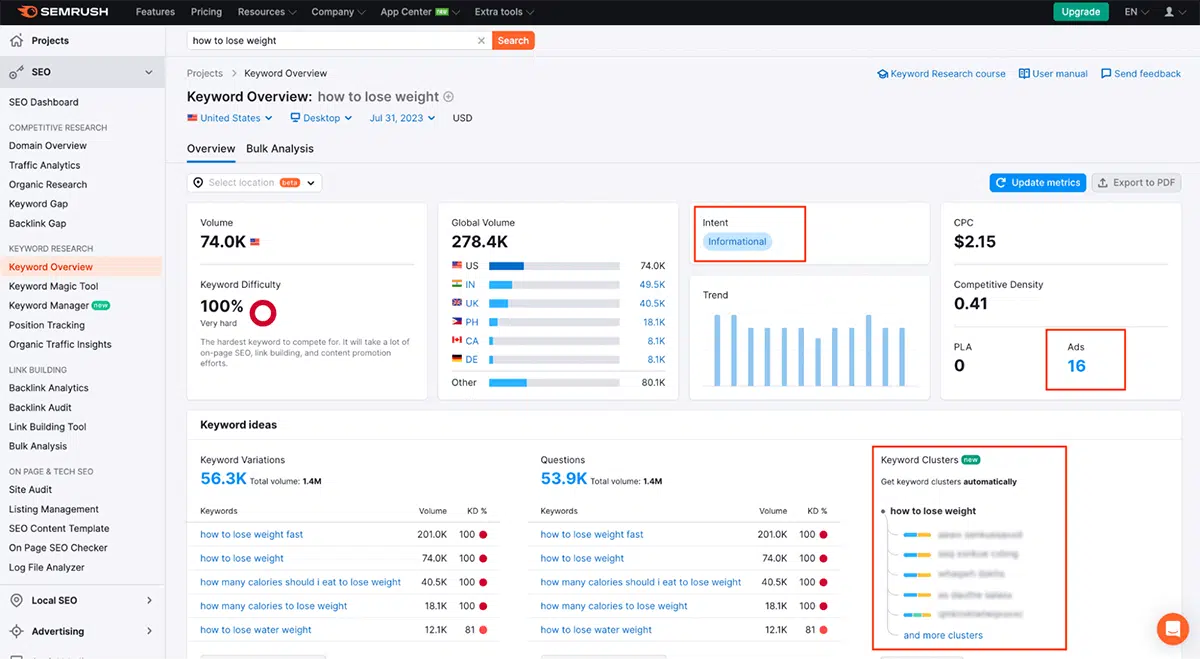The image size is (1200, 659).
Task: Open the App Center menu
Action: tap(420, 12)
